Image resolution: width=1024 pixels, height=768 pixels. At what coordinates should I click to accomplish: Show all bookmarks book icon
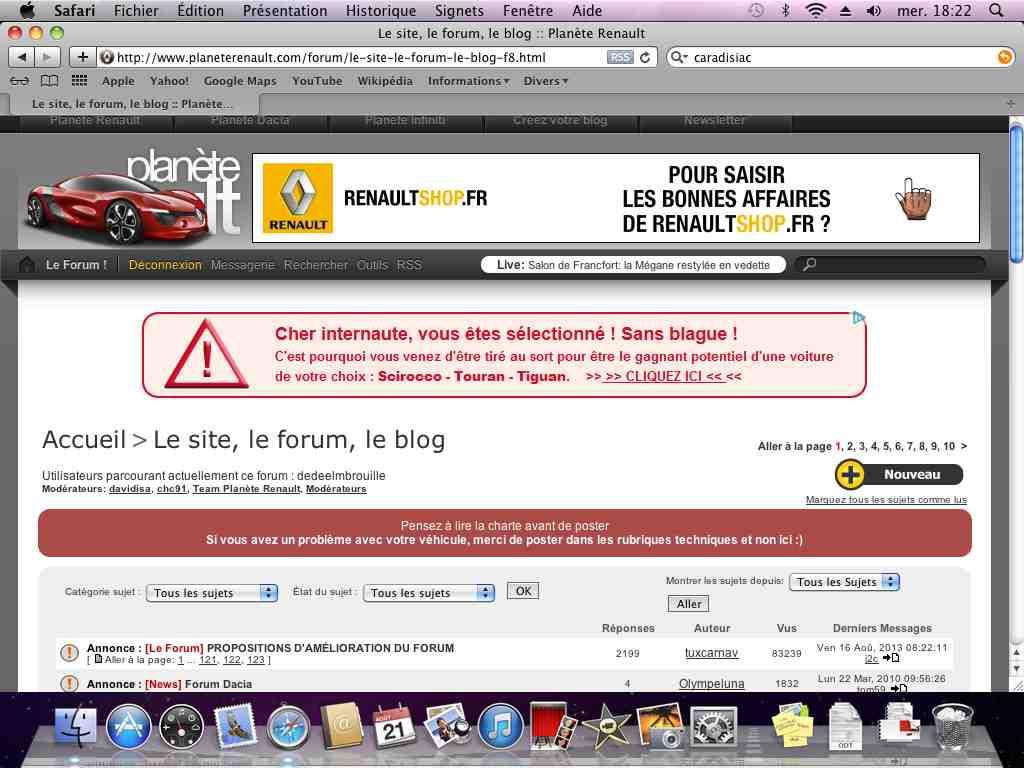click(50, 81)
